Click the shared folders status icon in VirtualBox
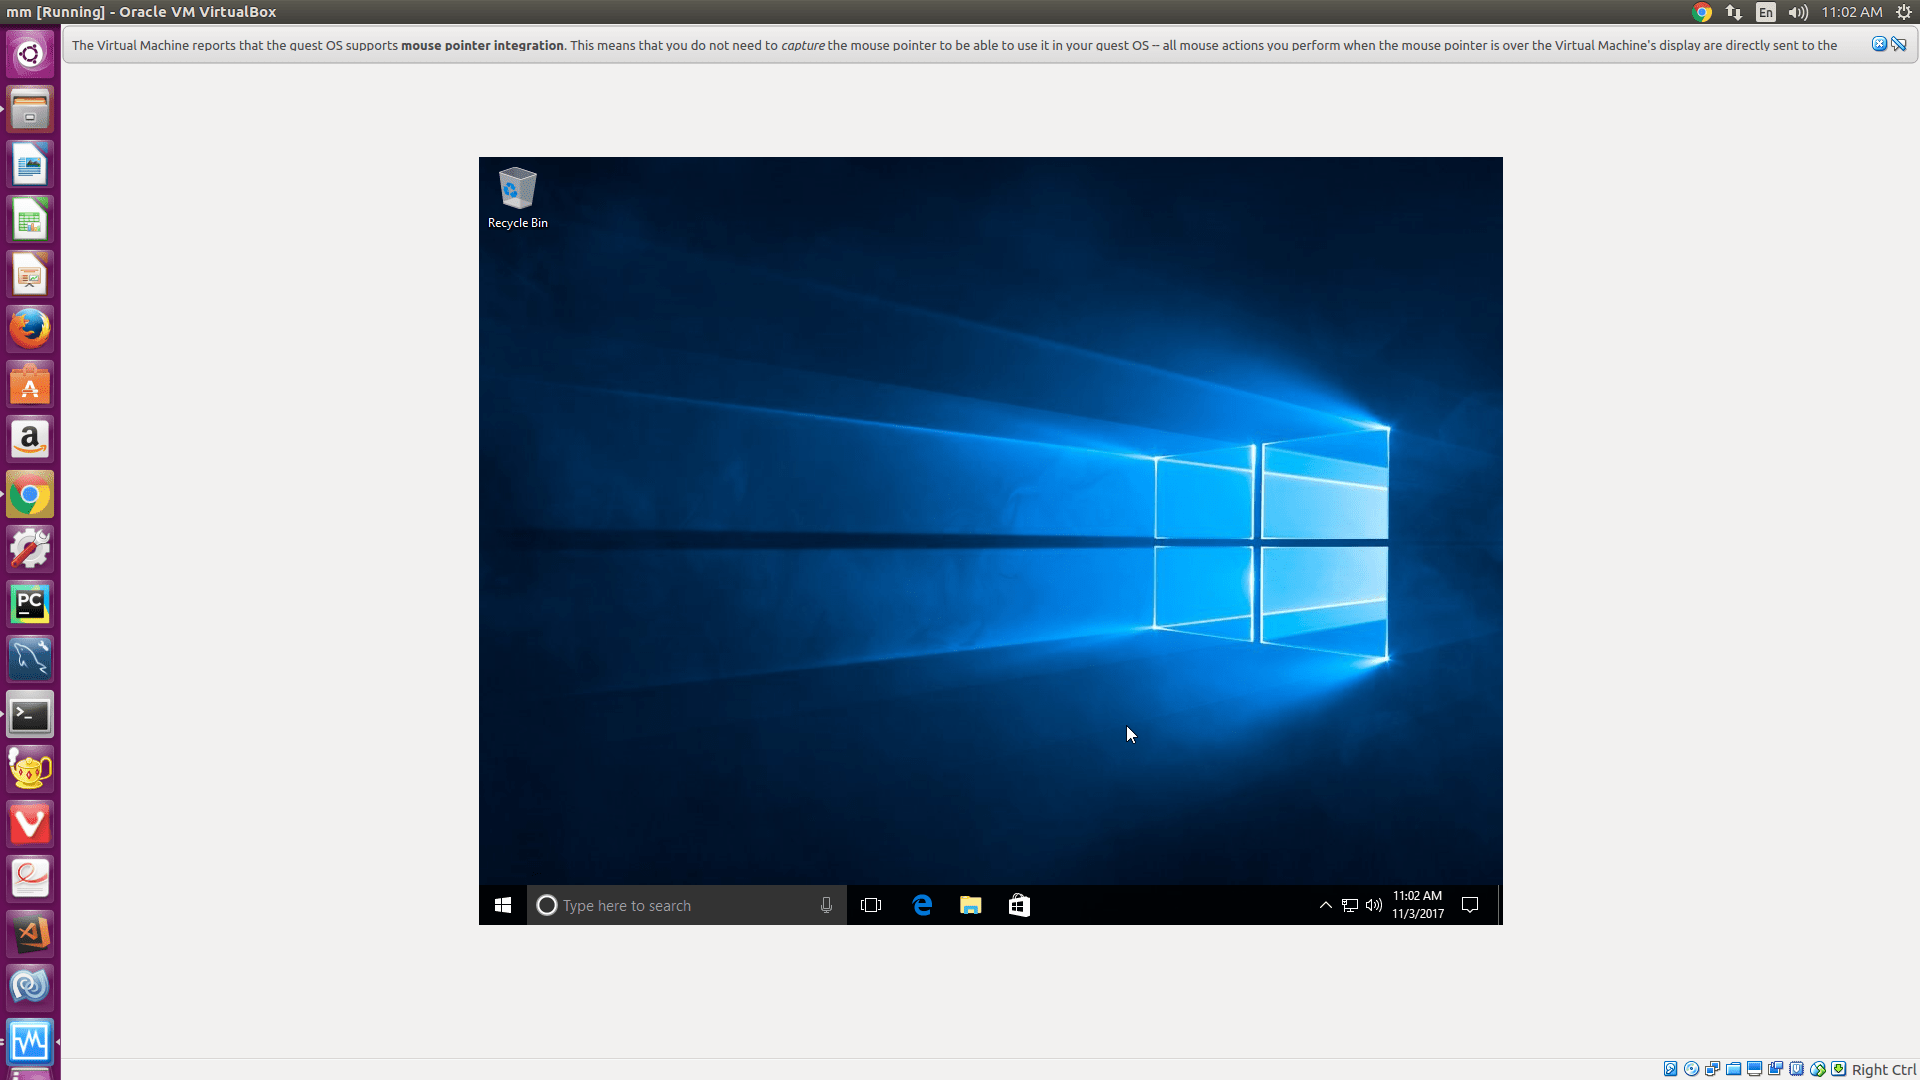 1733,1068
